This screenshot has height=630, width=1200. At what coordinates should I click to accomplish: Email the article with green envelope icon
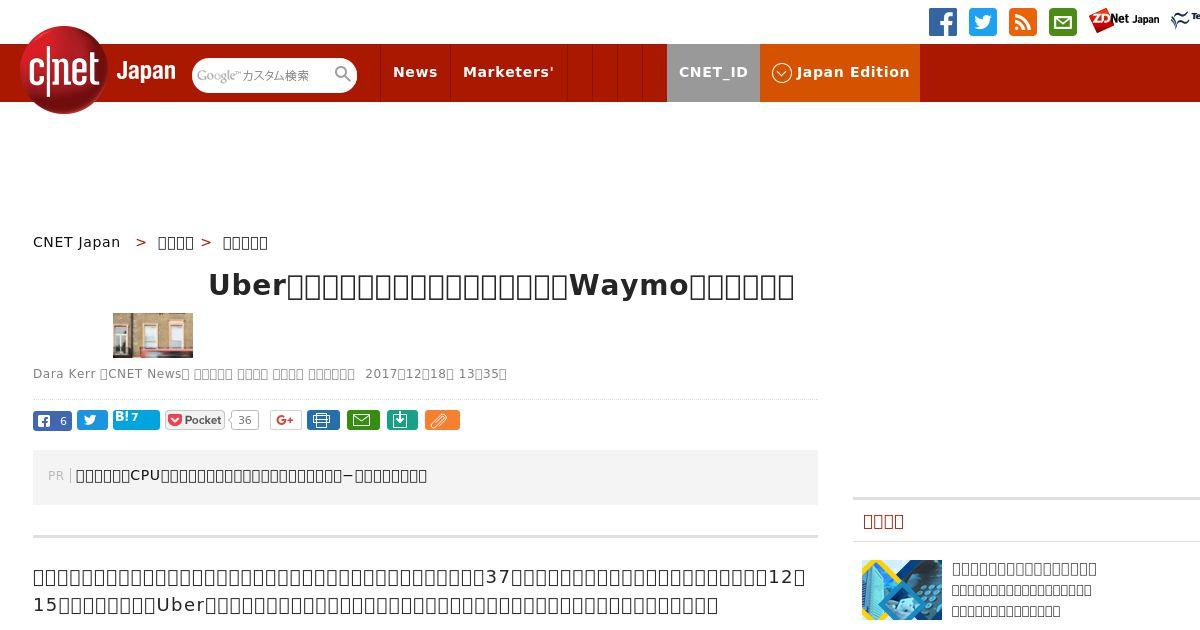click(x=363, y=420)
